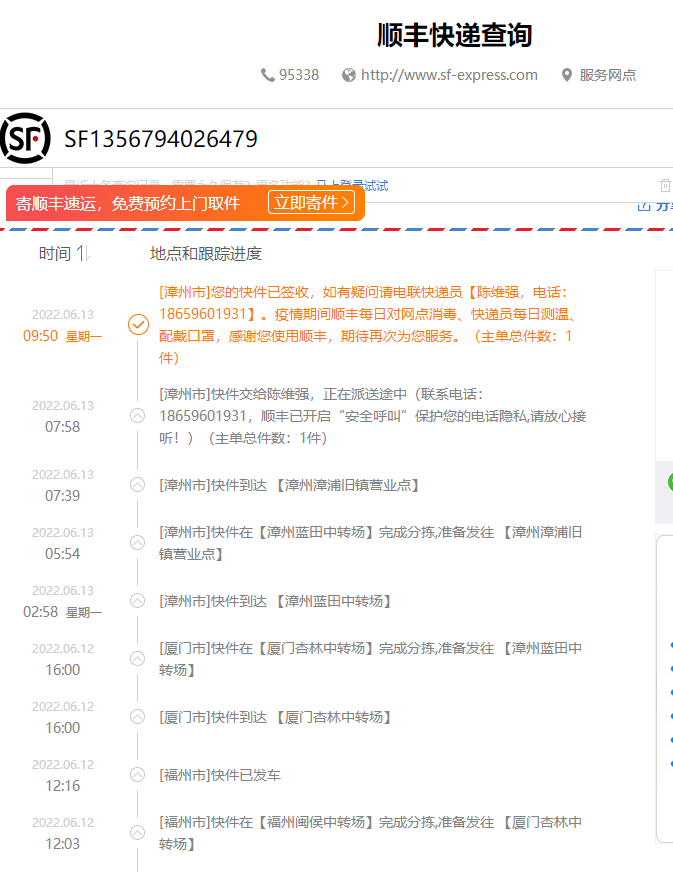Click the 立即寄件 button
This screenshot has width=673, height=872.
click(311, 202)
